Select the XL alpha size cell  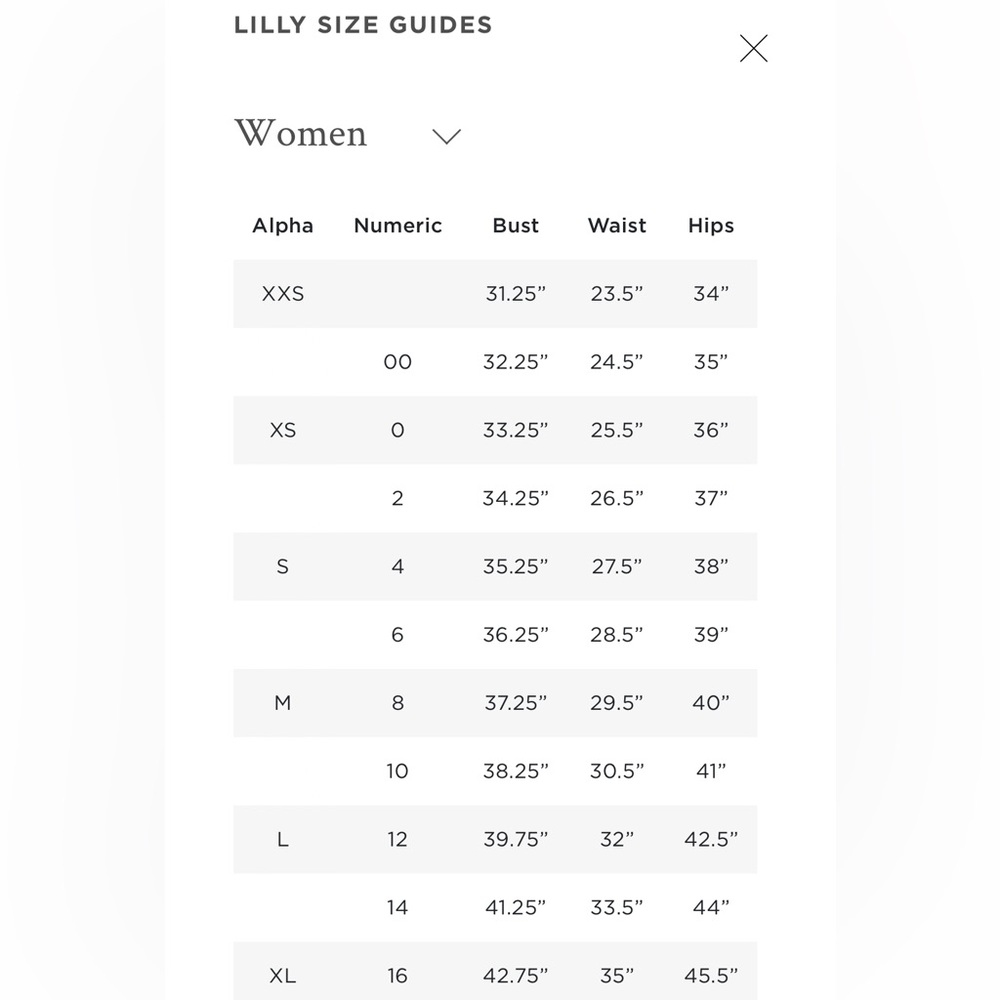coord(283,976)
